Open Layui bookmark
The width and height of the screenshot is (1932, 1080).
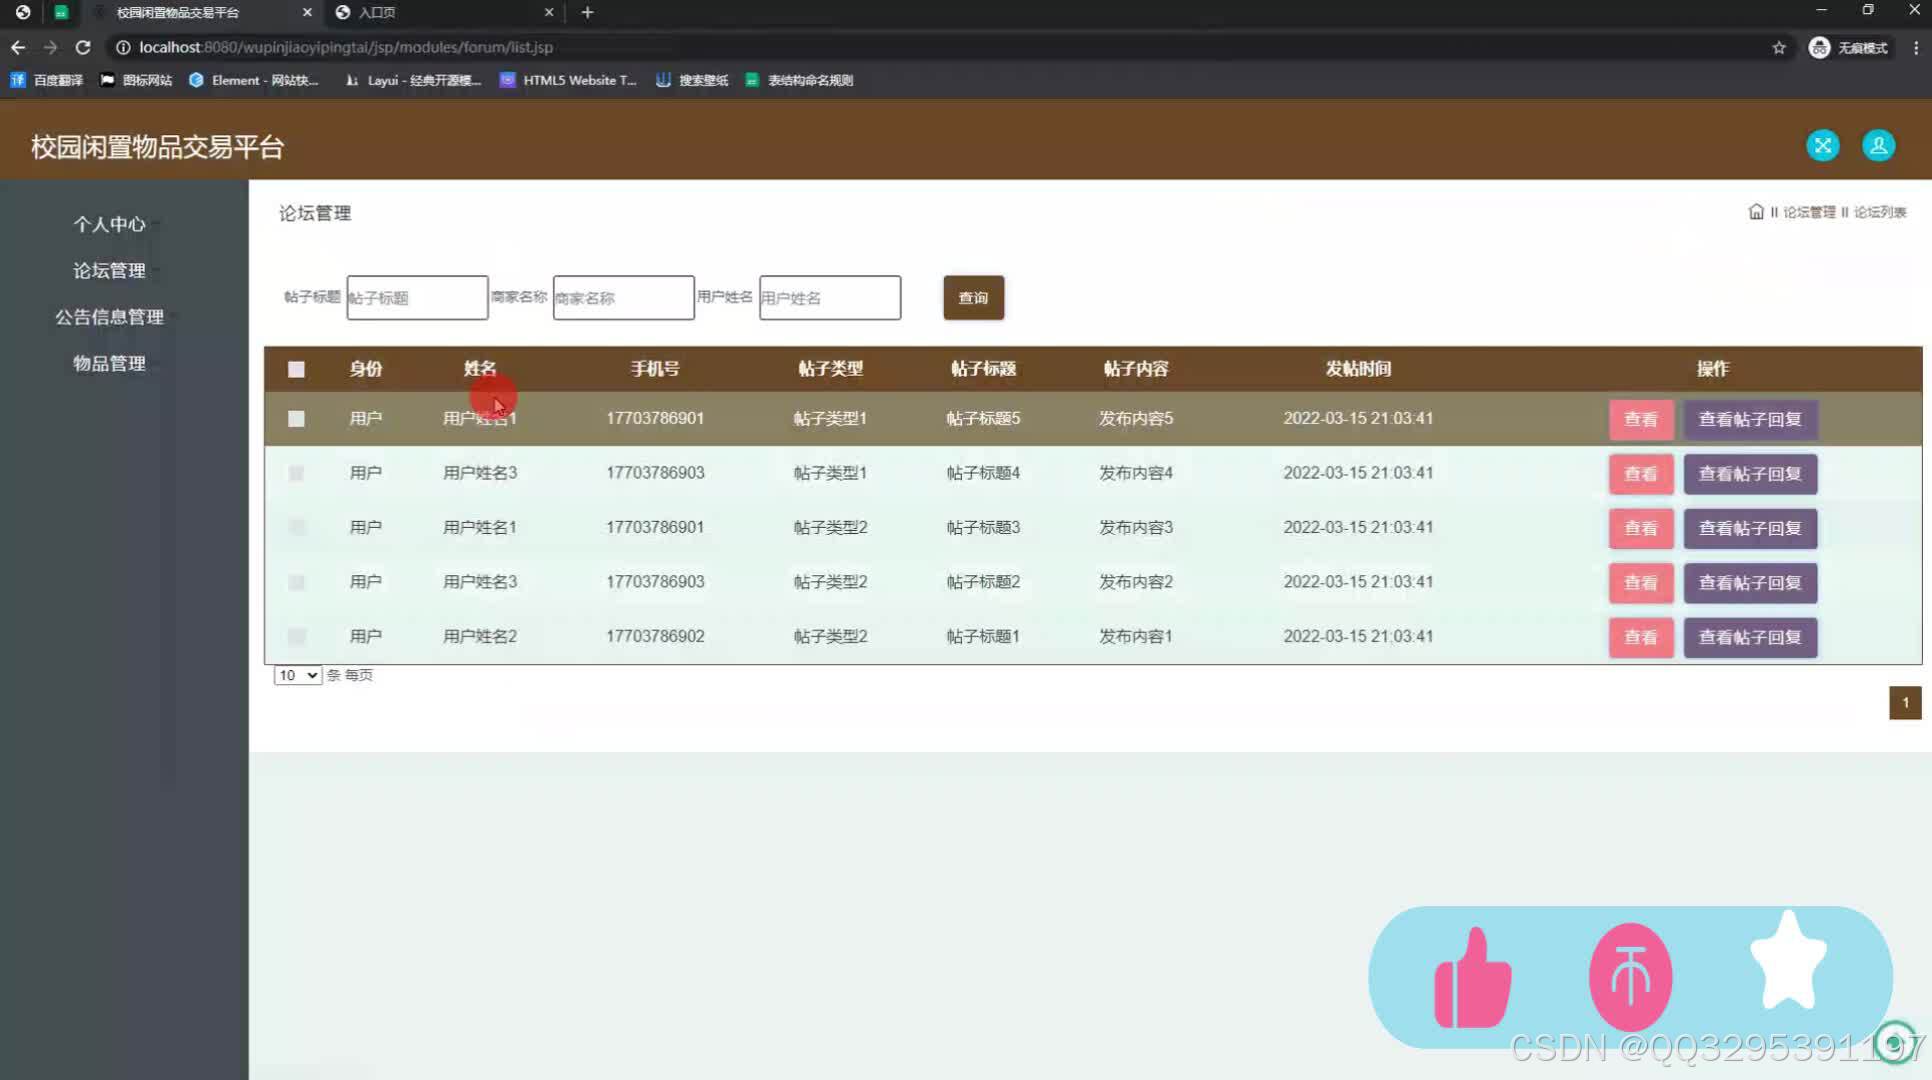pos(412,80)
